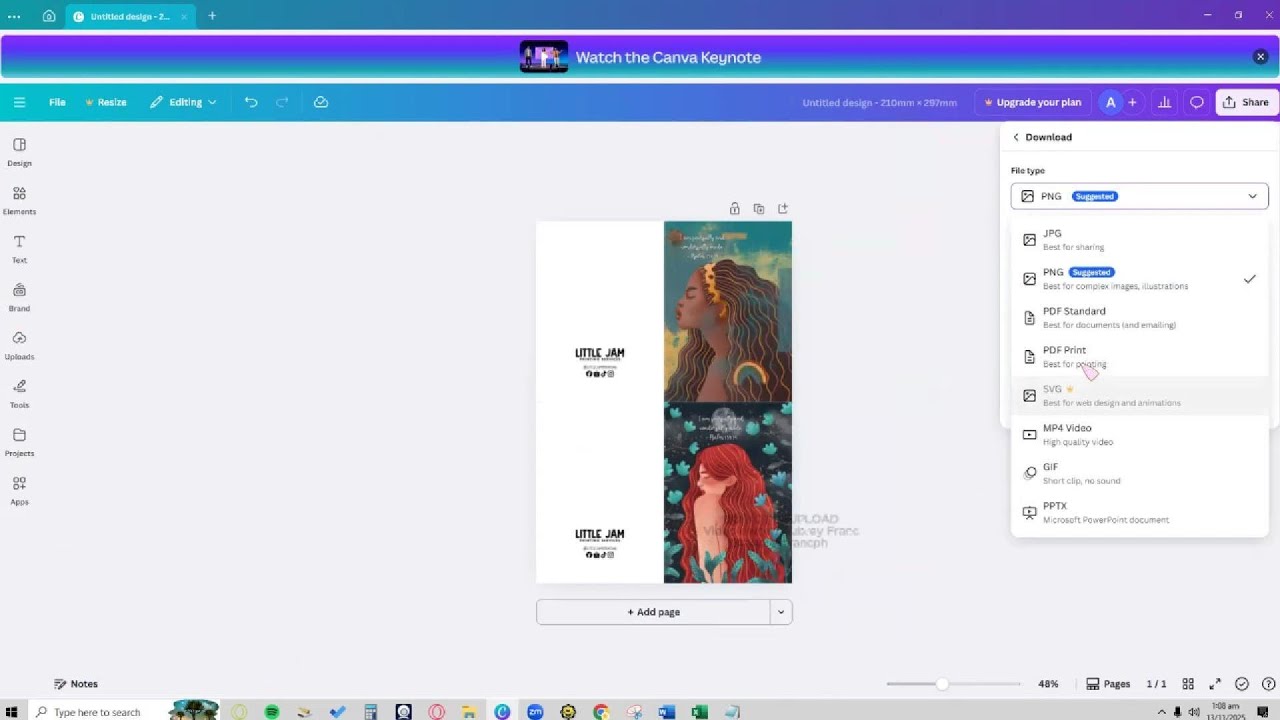Open grid view of pages
The height and width of the screenshot is (720, 1280).
(x=1188, y=684)
